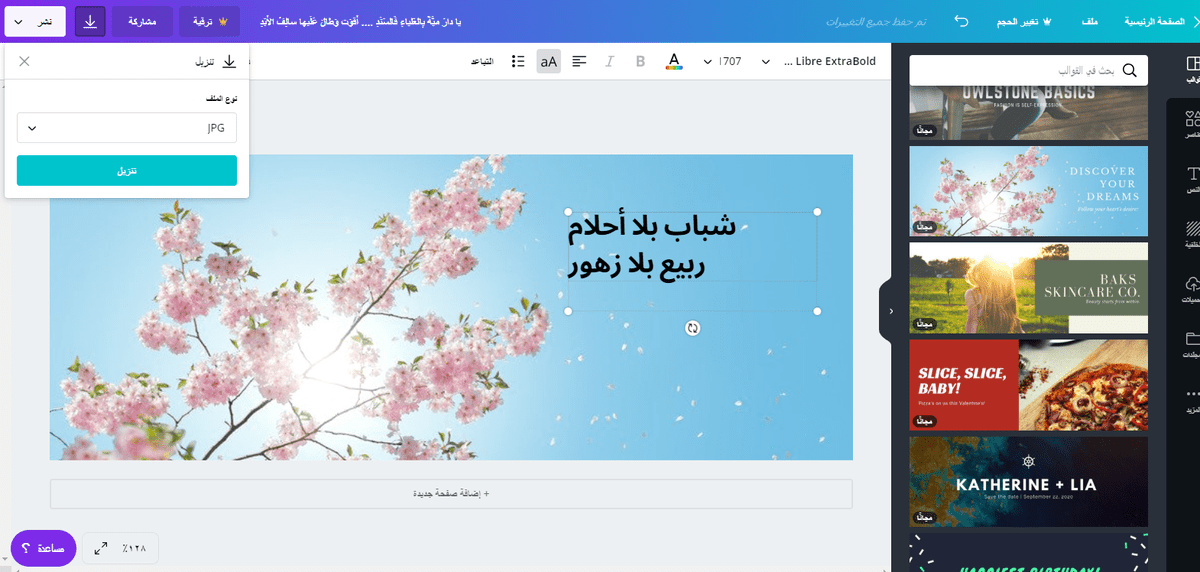1200x572 pixels.
Task: Toggle bold formatting with the B button
Action: (640, 62)
